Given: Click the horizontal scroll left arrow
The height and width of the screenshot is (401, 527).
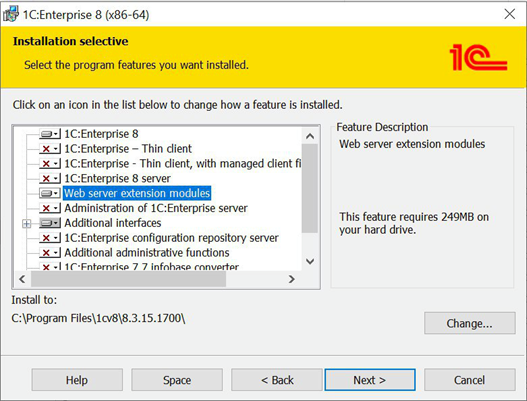Looking at the screenshot, I should tap(22, 279).
